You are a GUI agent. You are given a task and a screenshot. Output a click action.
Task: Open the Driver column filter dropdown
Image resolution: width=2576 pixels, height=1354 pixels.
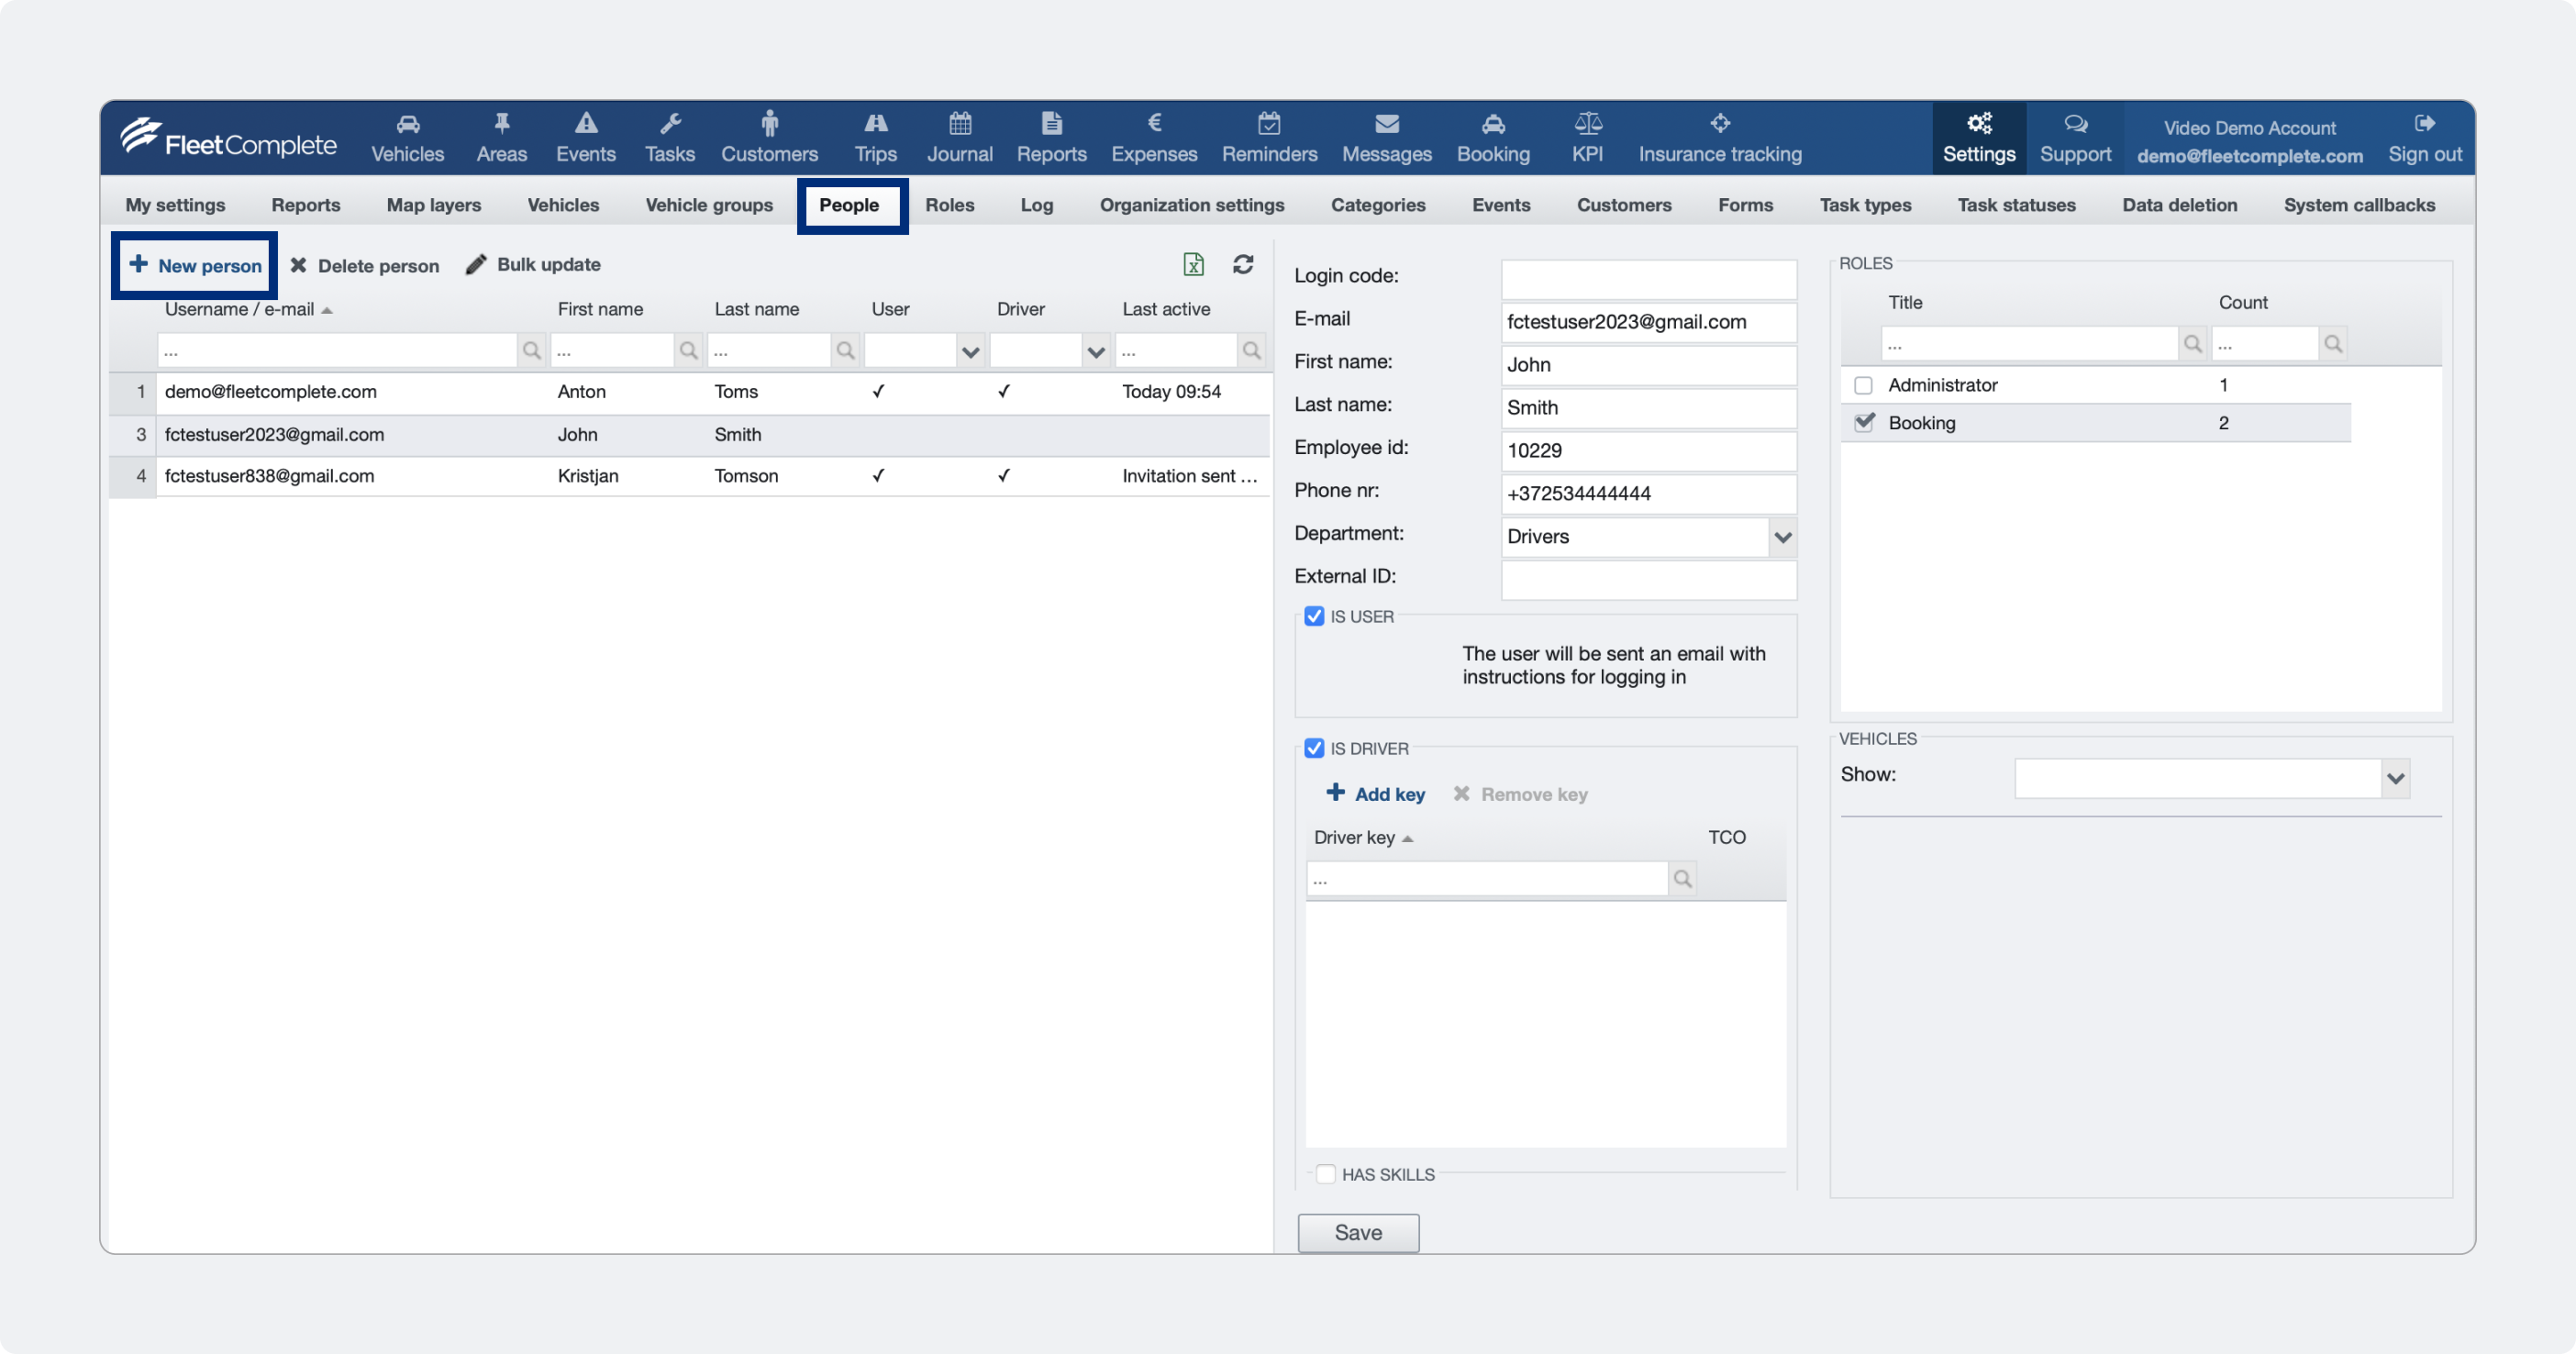point(1096,351)
